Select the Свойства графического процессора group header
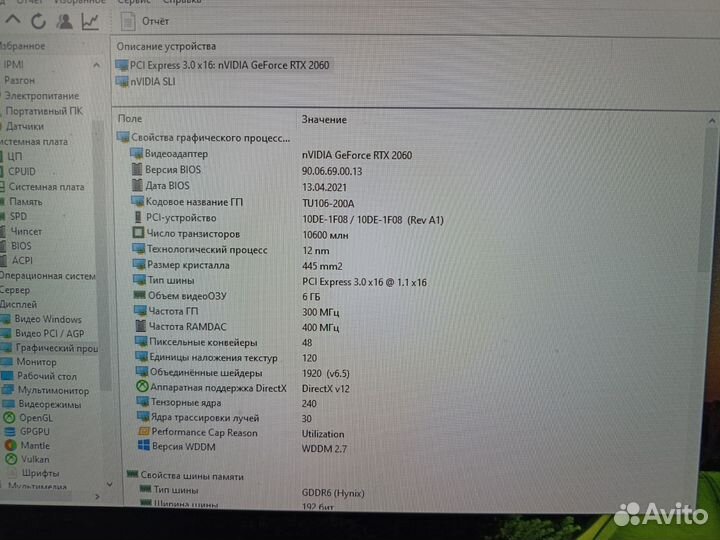Image resolution: width=720 pixels, height=540 pixels. click(x=203, y=137)
